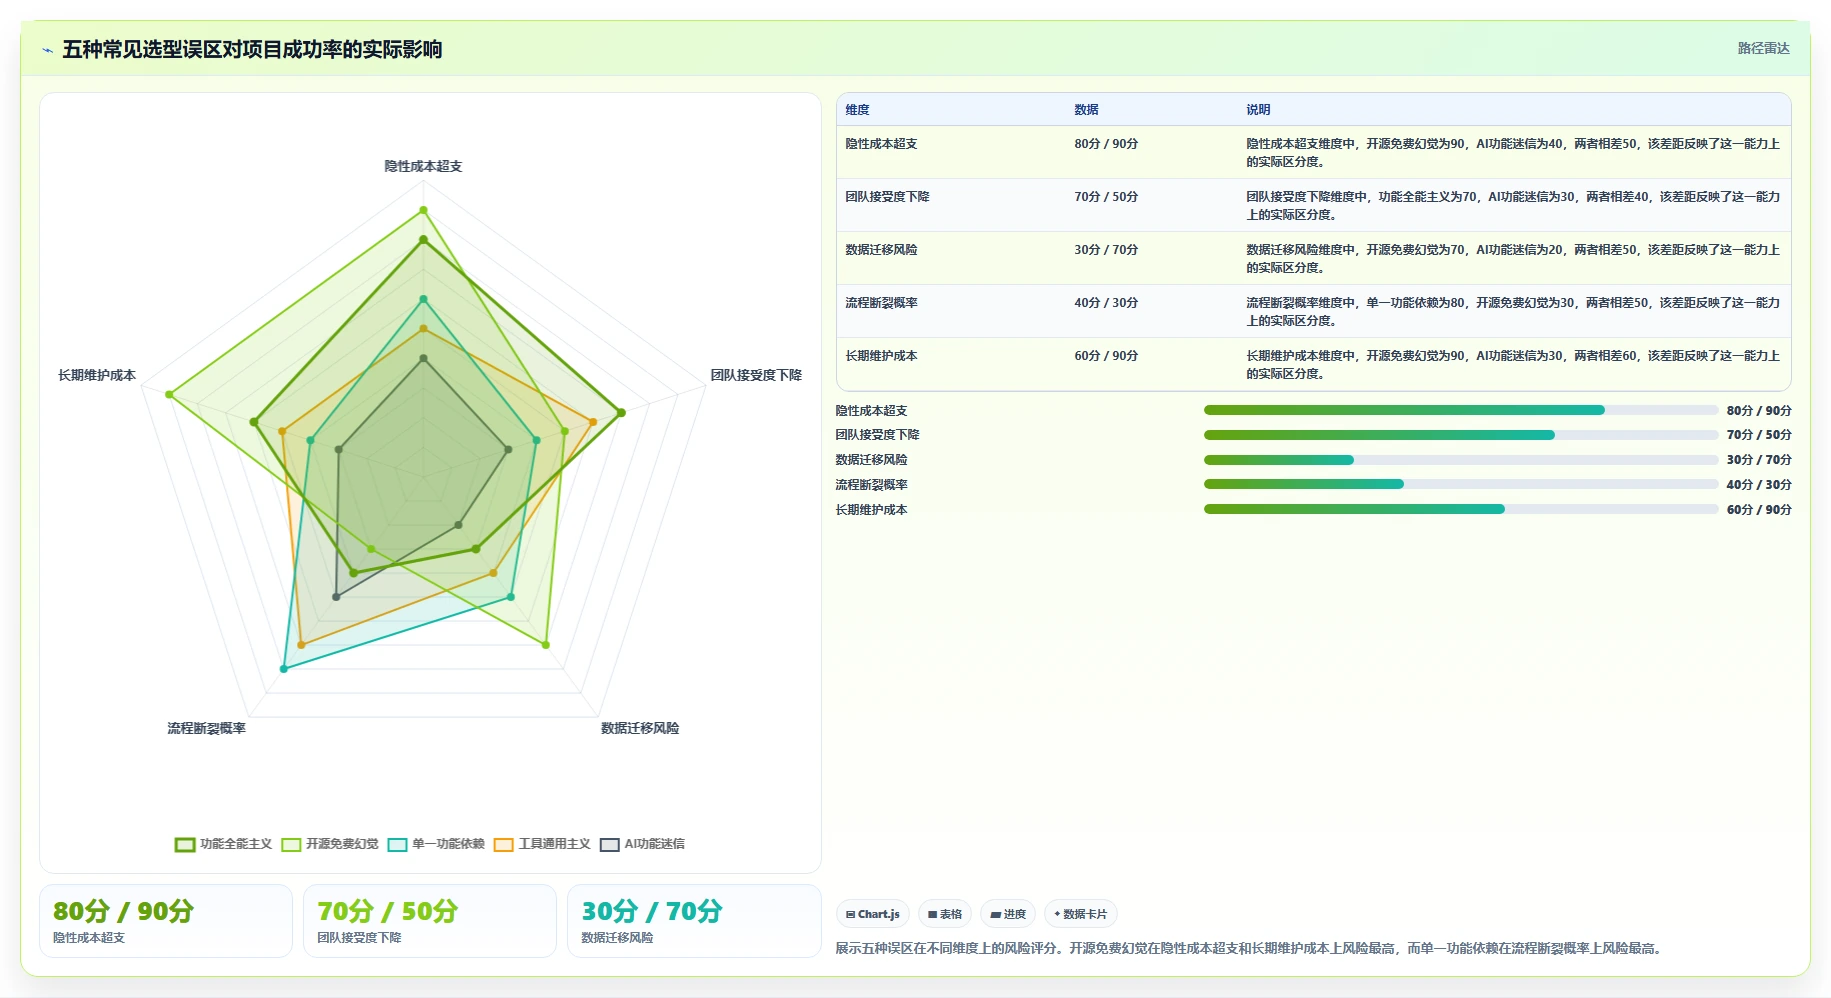Click 单一功能依赖 data point on 流程断裂概率 axis

click(x=284, y=669)
